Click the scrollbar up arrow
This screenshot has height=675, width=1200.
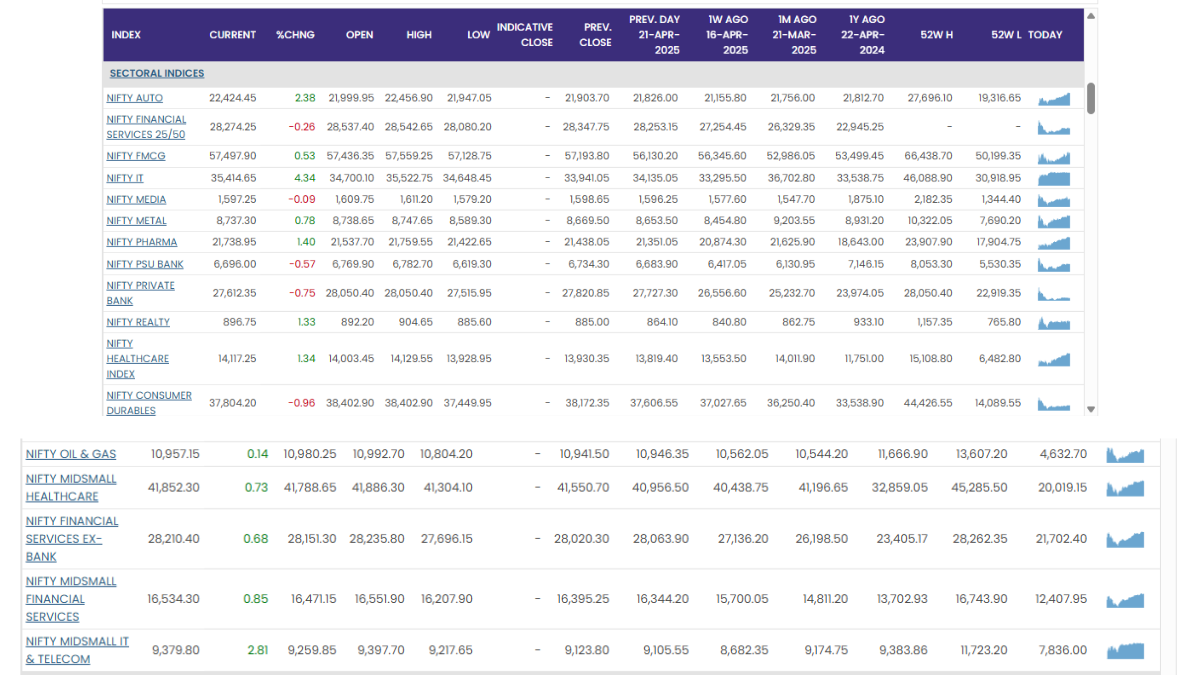tap(1091, 16)
